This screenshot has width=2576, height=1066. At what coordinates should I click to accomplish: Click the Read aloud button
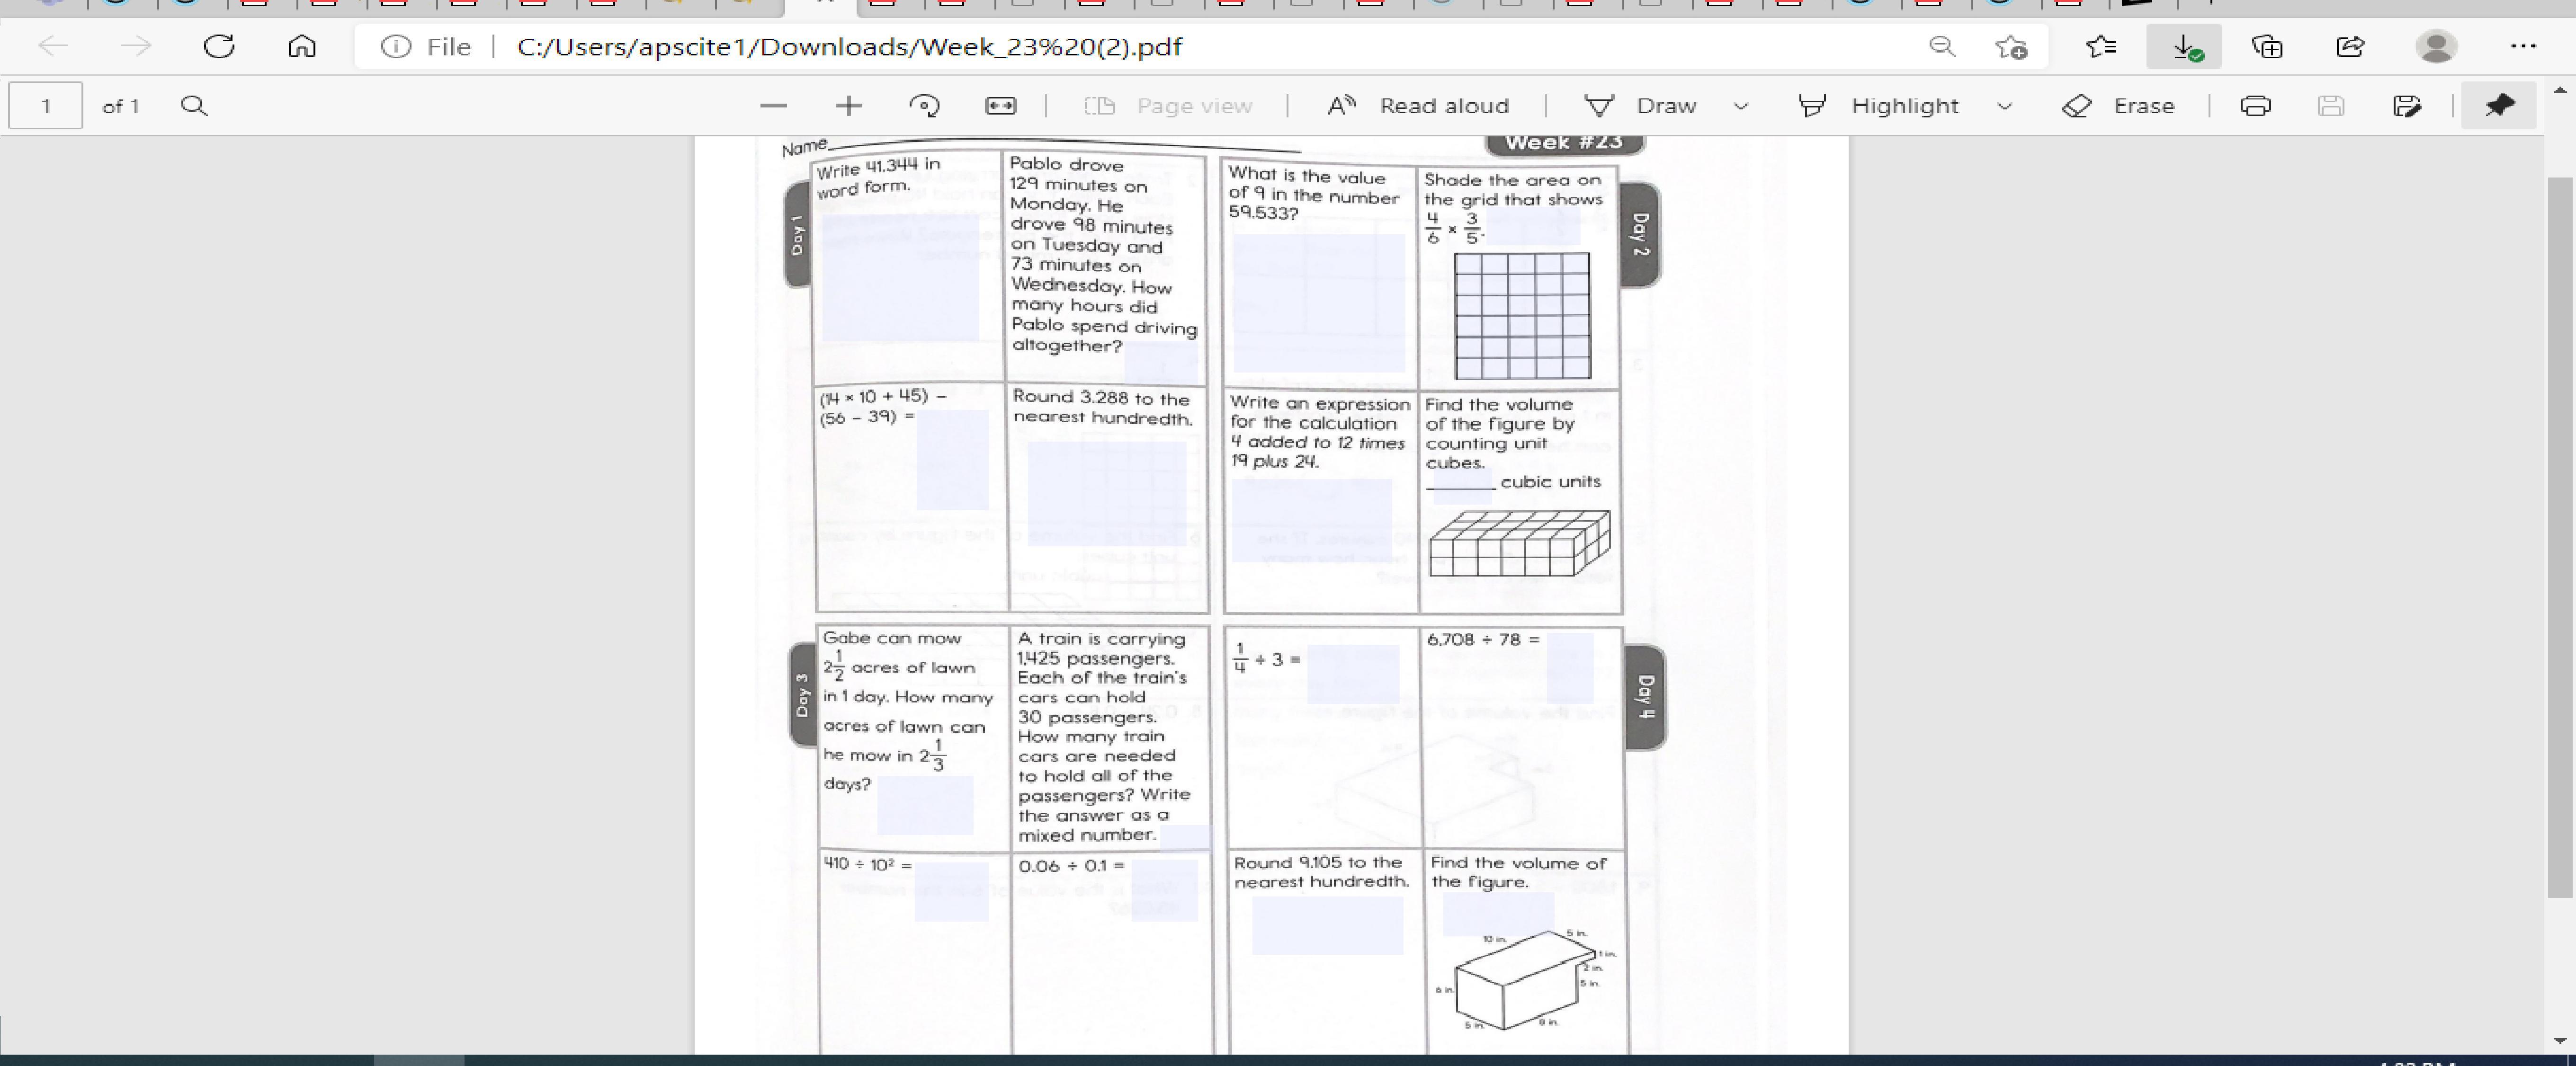coord(1419,106)
